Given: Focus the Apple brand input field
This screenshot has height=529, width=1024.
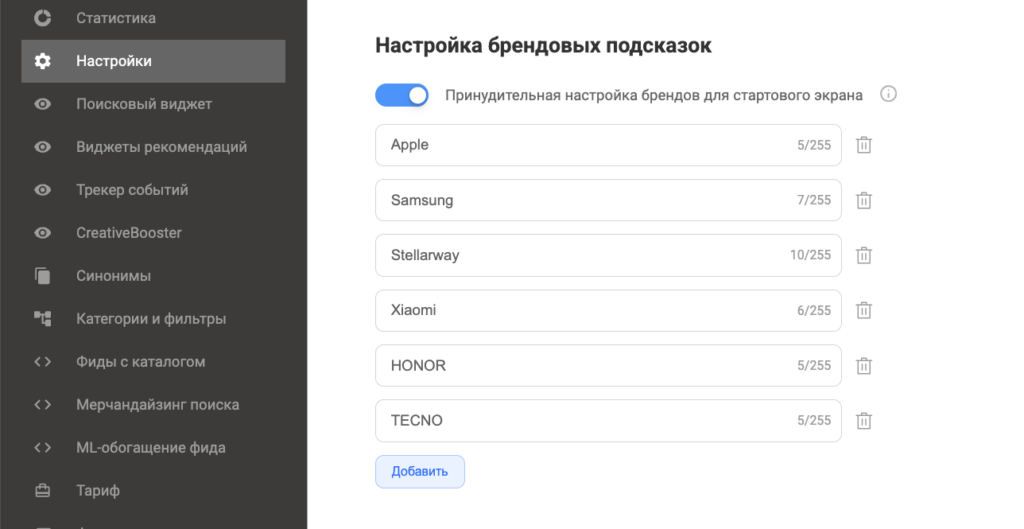Looking at the screenshot, I should pos(608,145).
